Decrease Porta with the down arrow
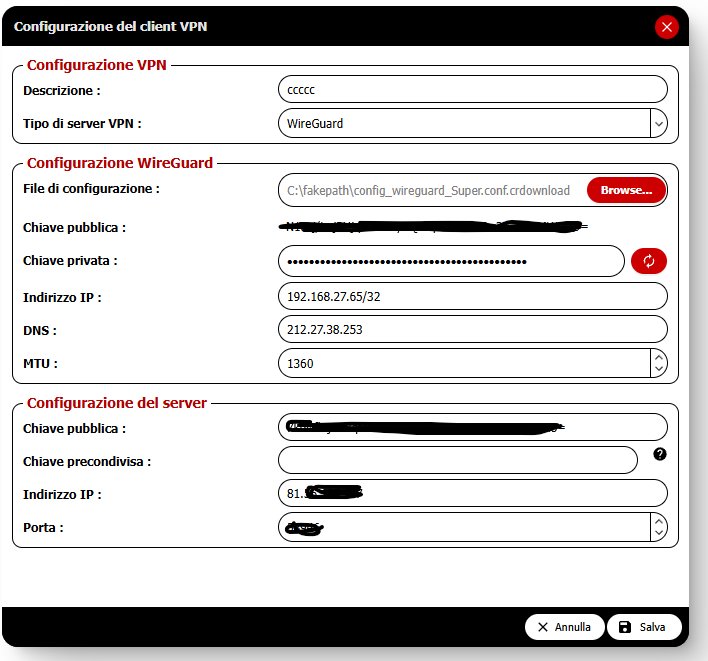 click(659, 533)
